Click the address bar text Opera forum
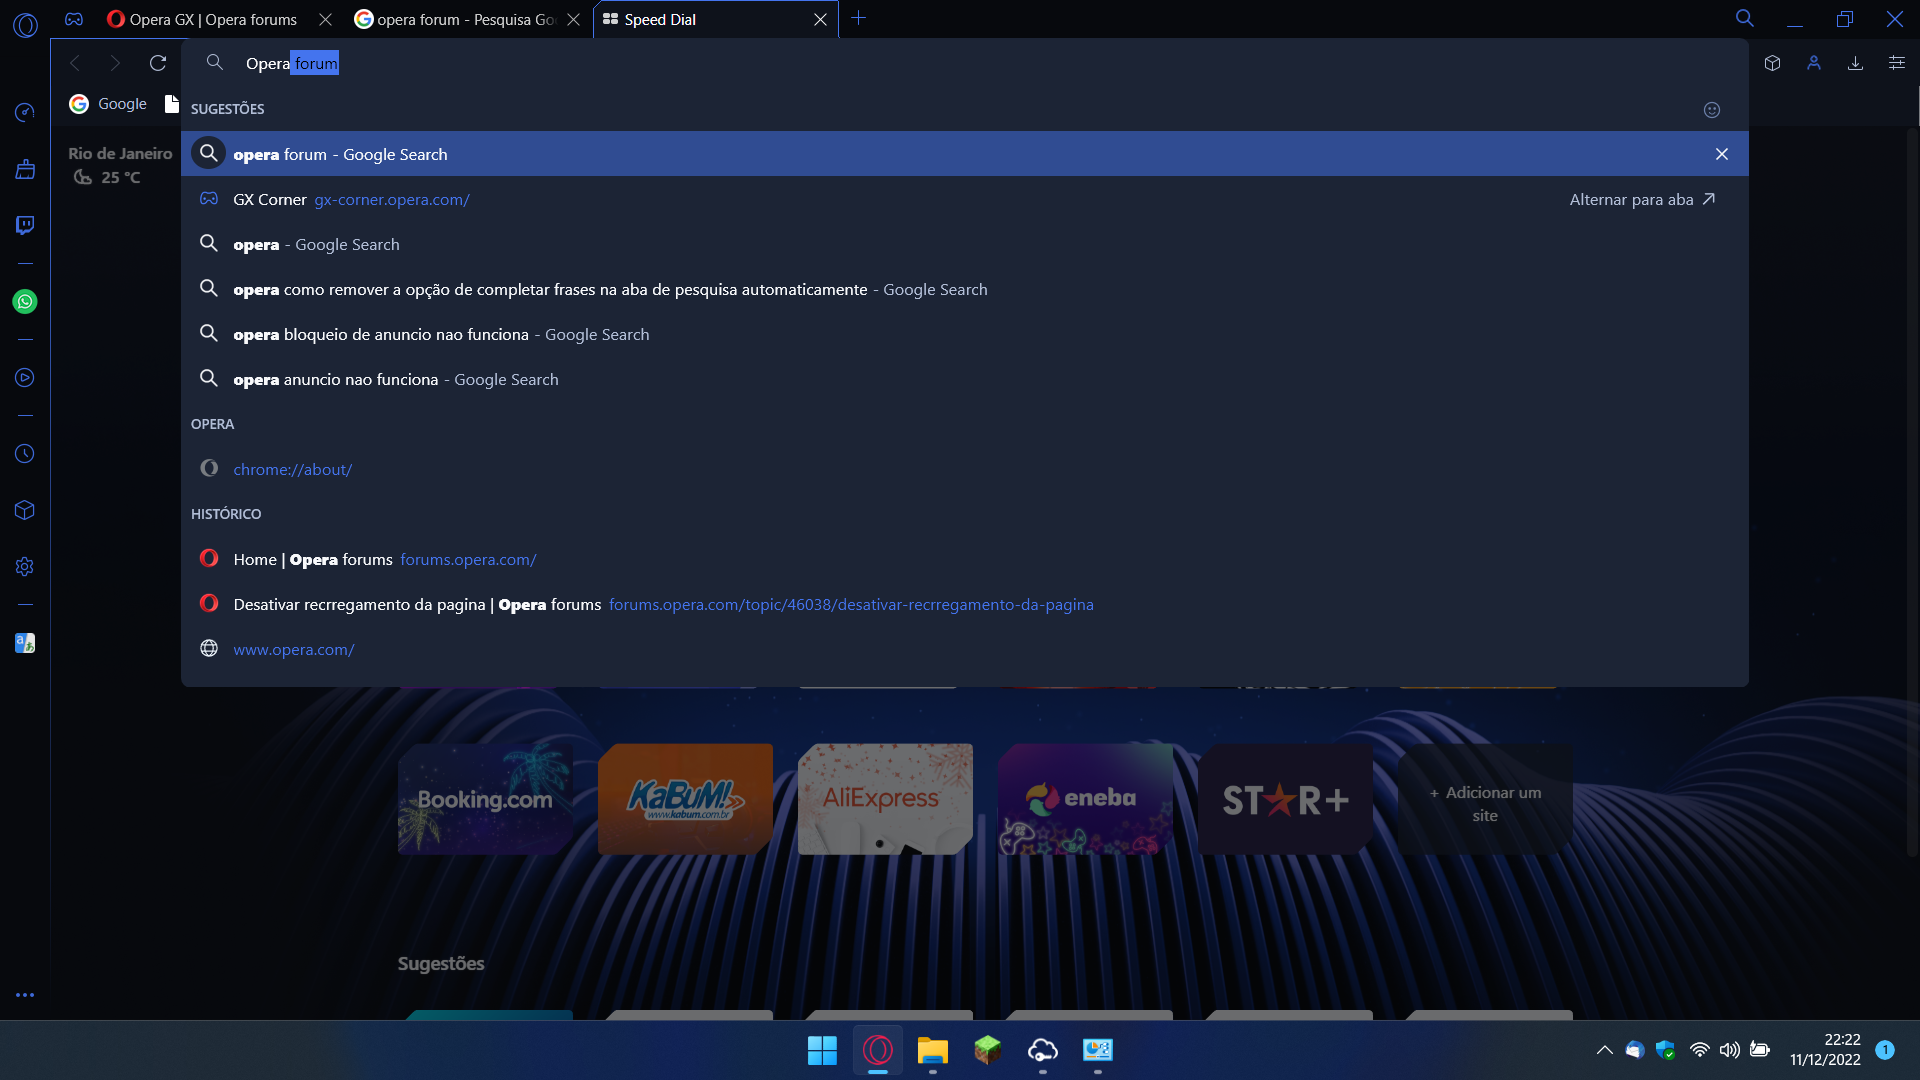1920x1080 pixels. pos(292,63)
